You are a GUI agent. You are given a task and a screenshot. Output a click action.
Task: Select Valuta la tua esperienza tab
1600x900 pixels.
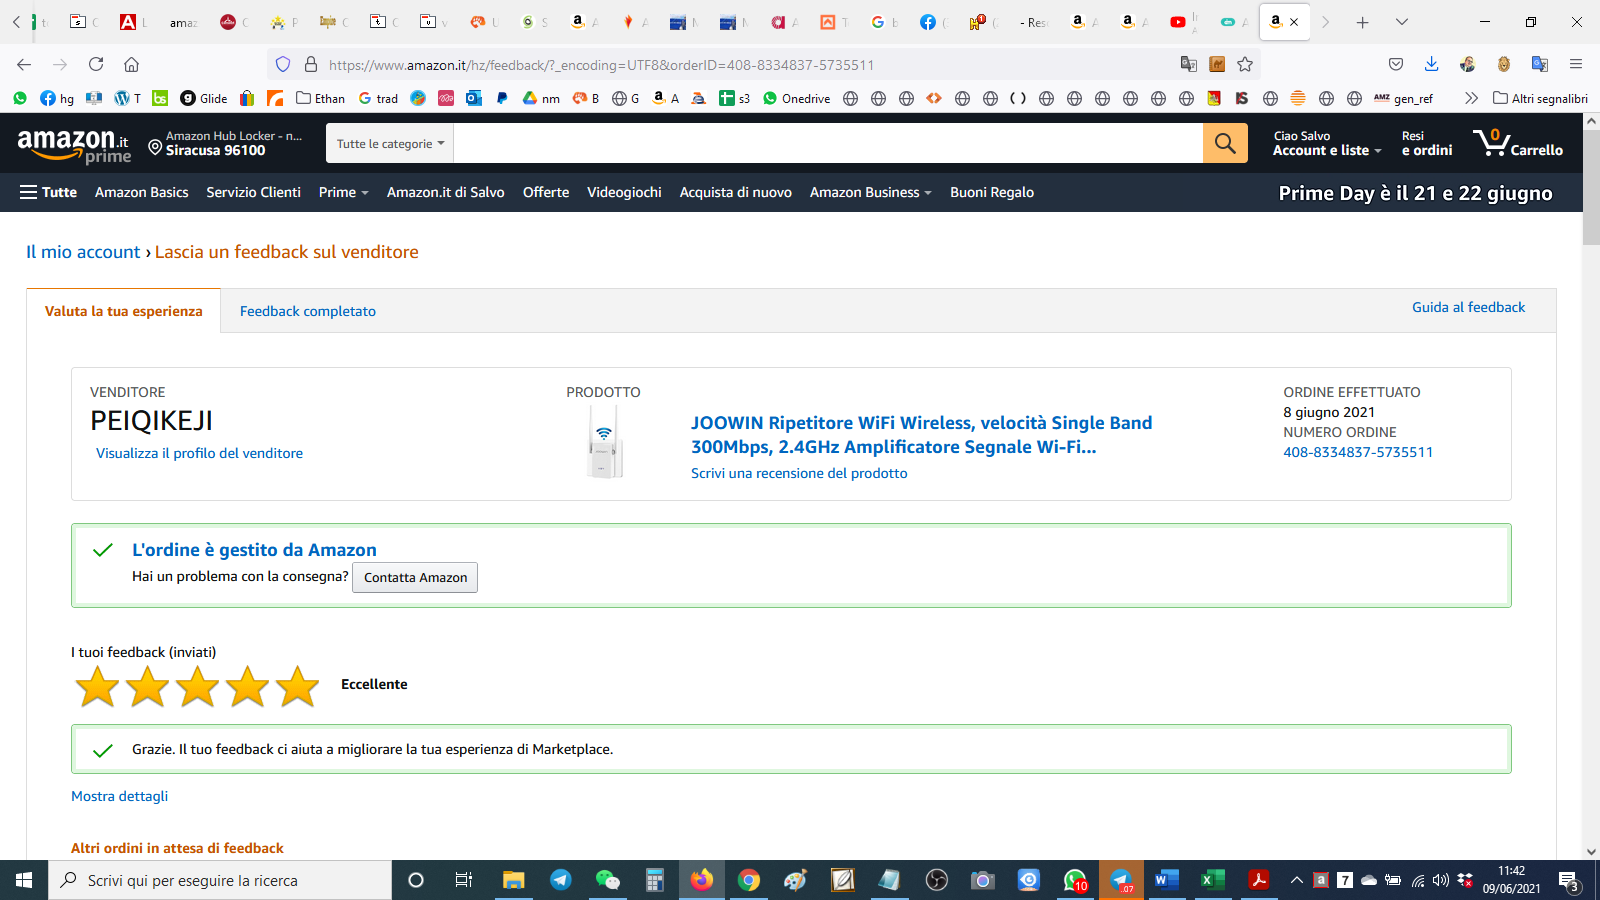[x=123, y=311]
